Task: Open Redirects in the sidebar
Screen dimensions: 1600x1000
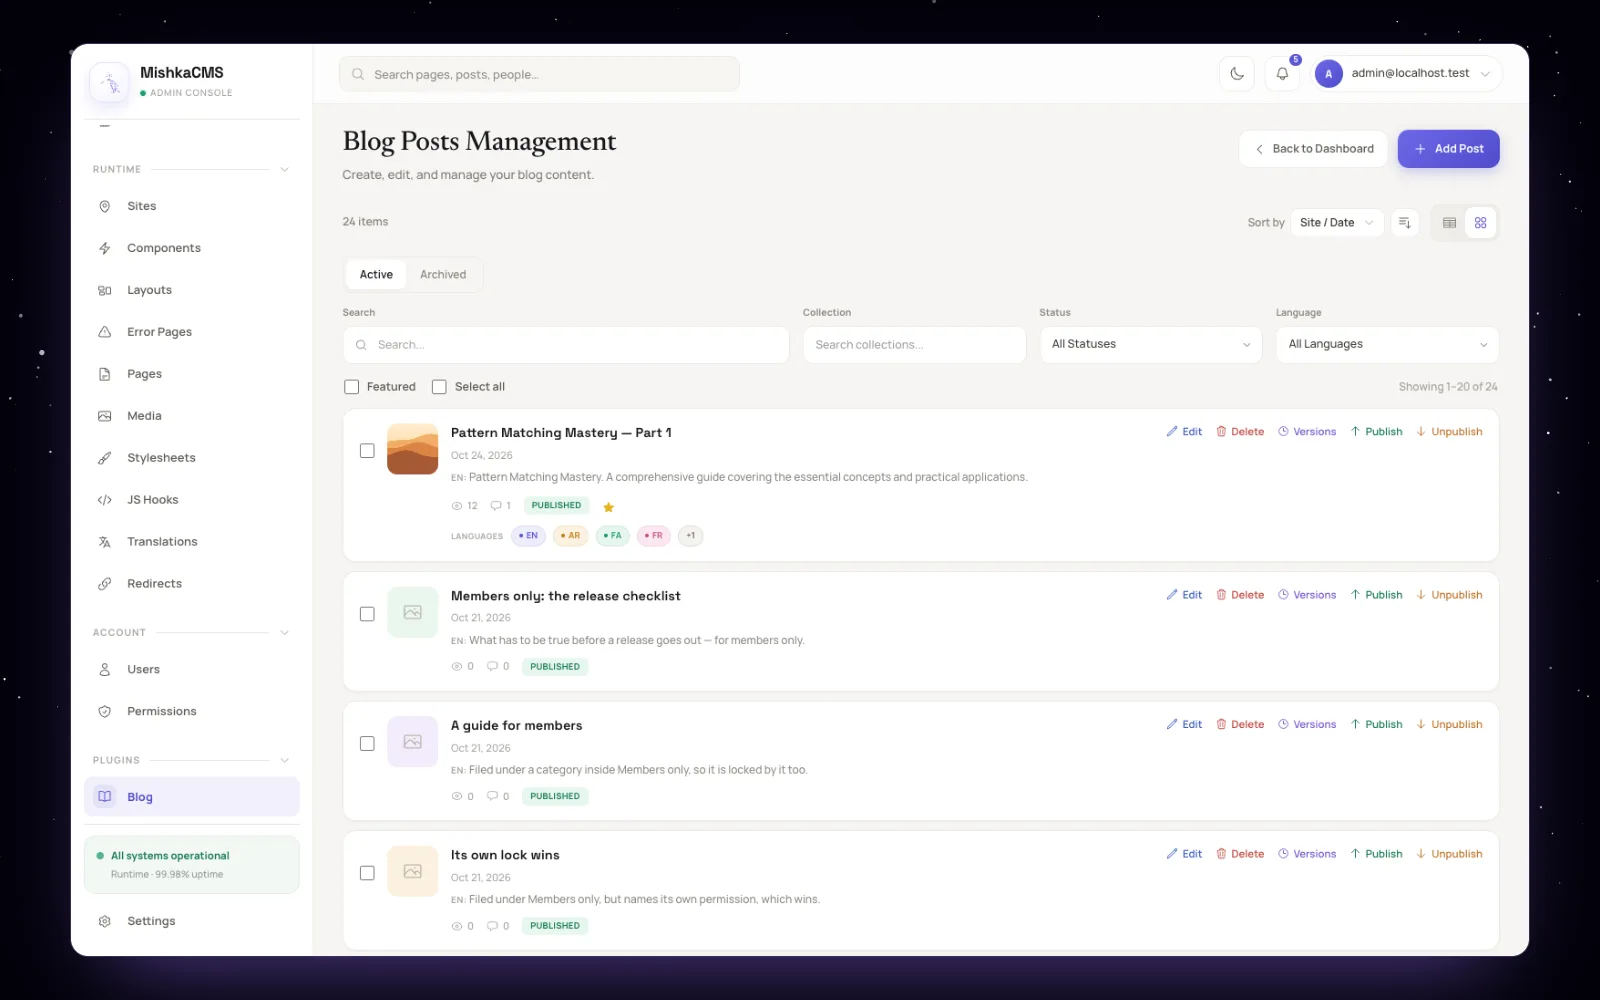Action: pyautogui.click(x=191, y=584)
